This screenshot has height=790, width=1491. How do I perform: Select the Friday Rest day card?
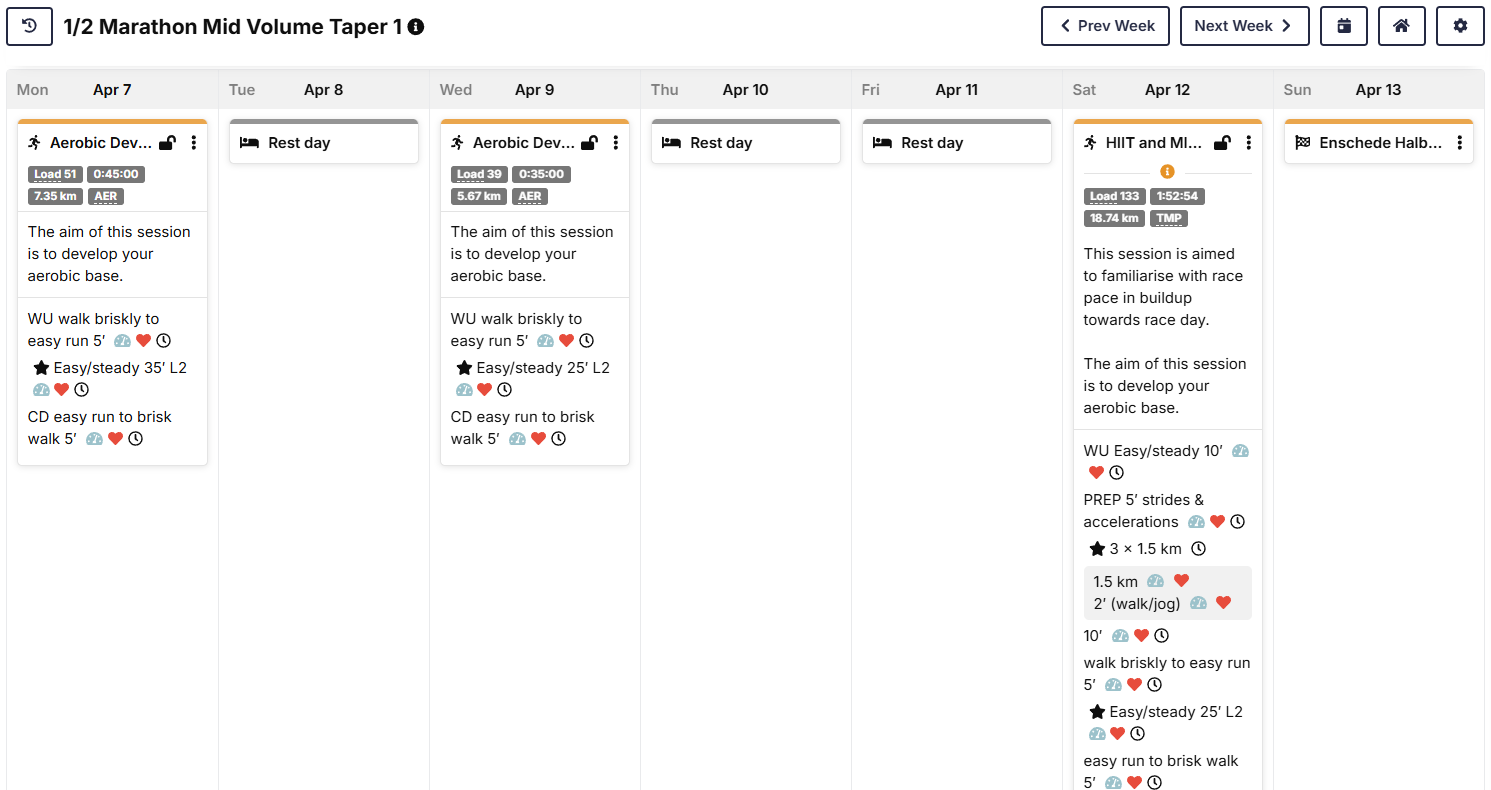[957, 142]
